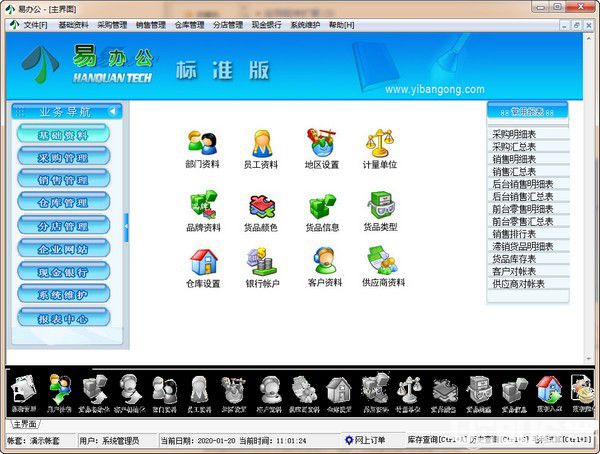Select 企业网站 button in navigation sidebar
The width and height of the screenshot is (600, 454).
click(x=64, y=249)
